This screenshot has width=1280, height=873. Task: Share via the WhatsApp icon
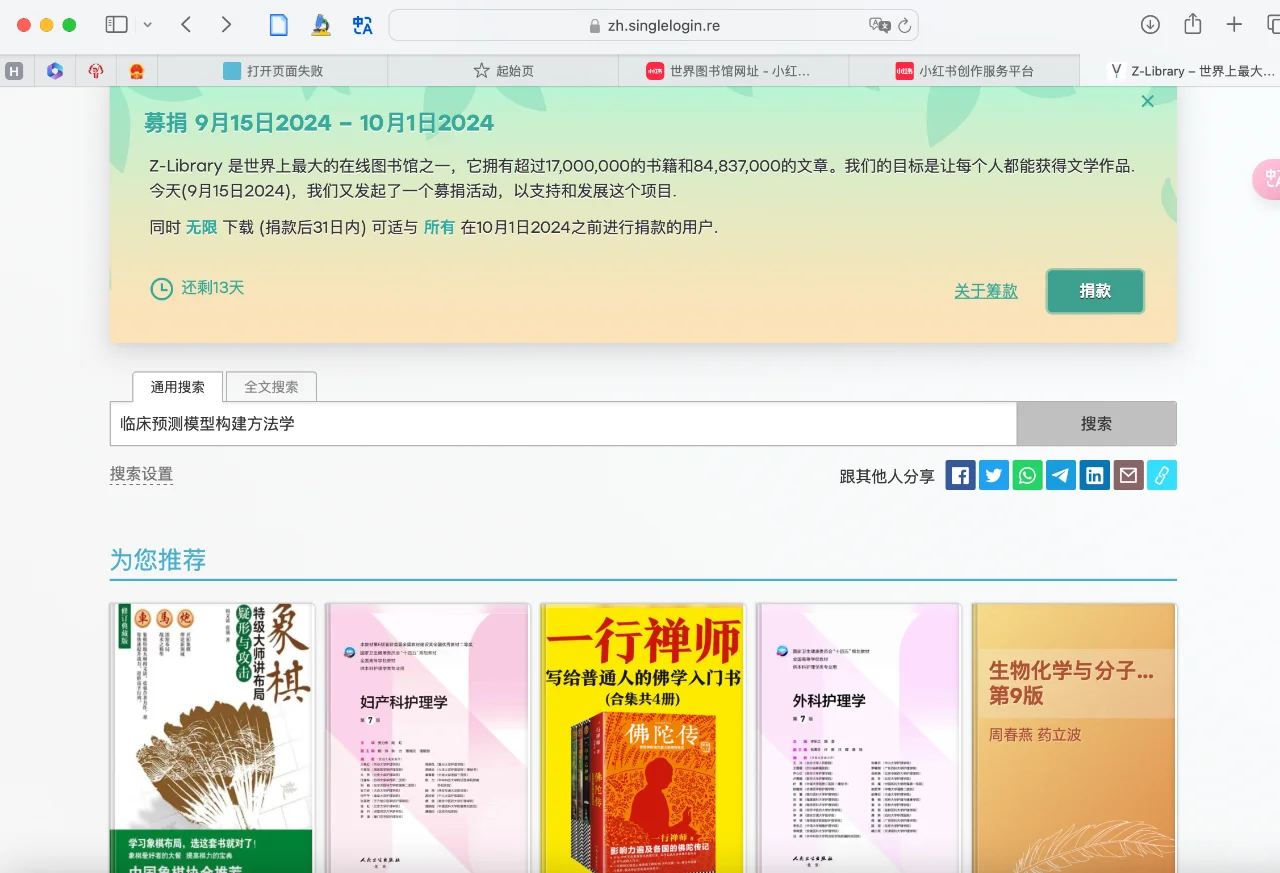pos(1027,475)
